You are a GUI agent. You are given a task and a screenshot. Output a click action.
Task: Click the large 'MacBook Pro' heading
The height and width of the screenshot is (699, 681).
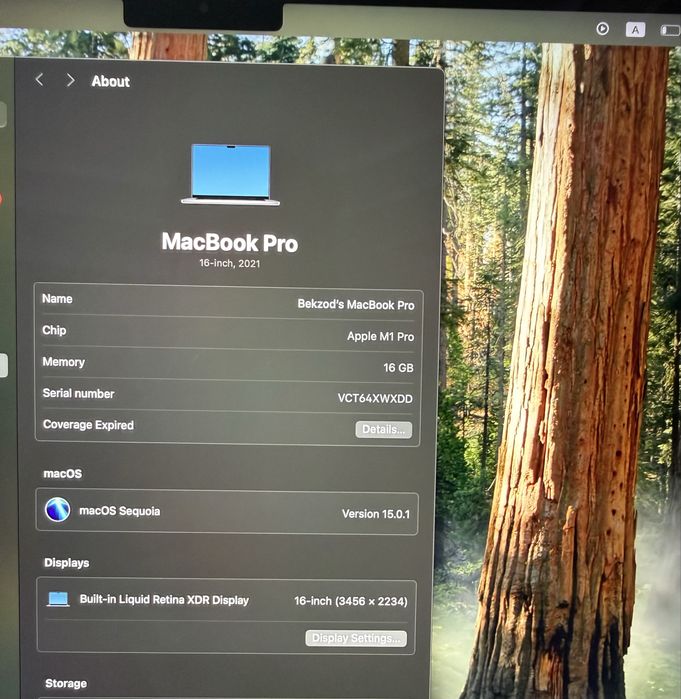(230, 243)
